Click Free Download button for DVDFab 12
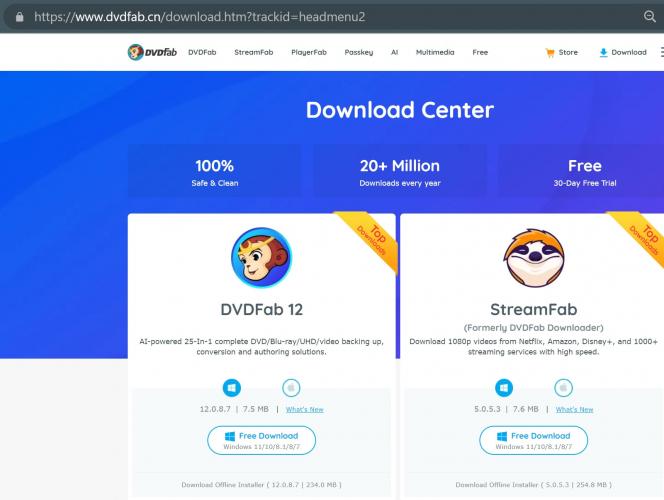Image resolution: width=664 pixels, height=500 pixels. tap(262, 440)
